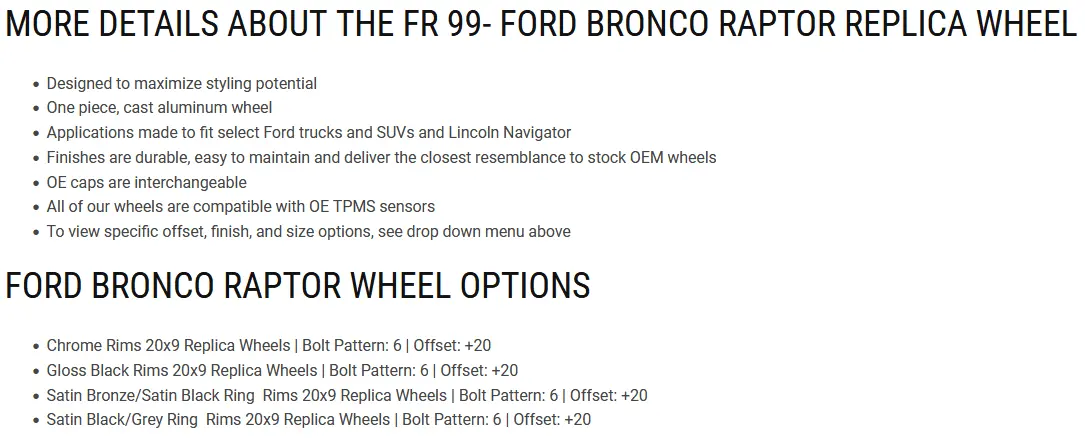Select the 'One piece, cast aluminum wheel' line

tap(159, 108)
